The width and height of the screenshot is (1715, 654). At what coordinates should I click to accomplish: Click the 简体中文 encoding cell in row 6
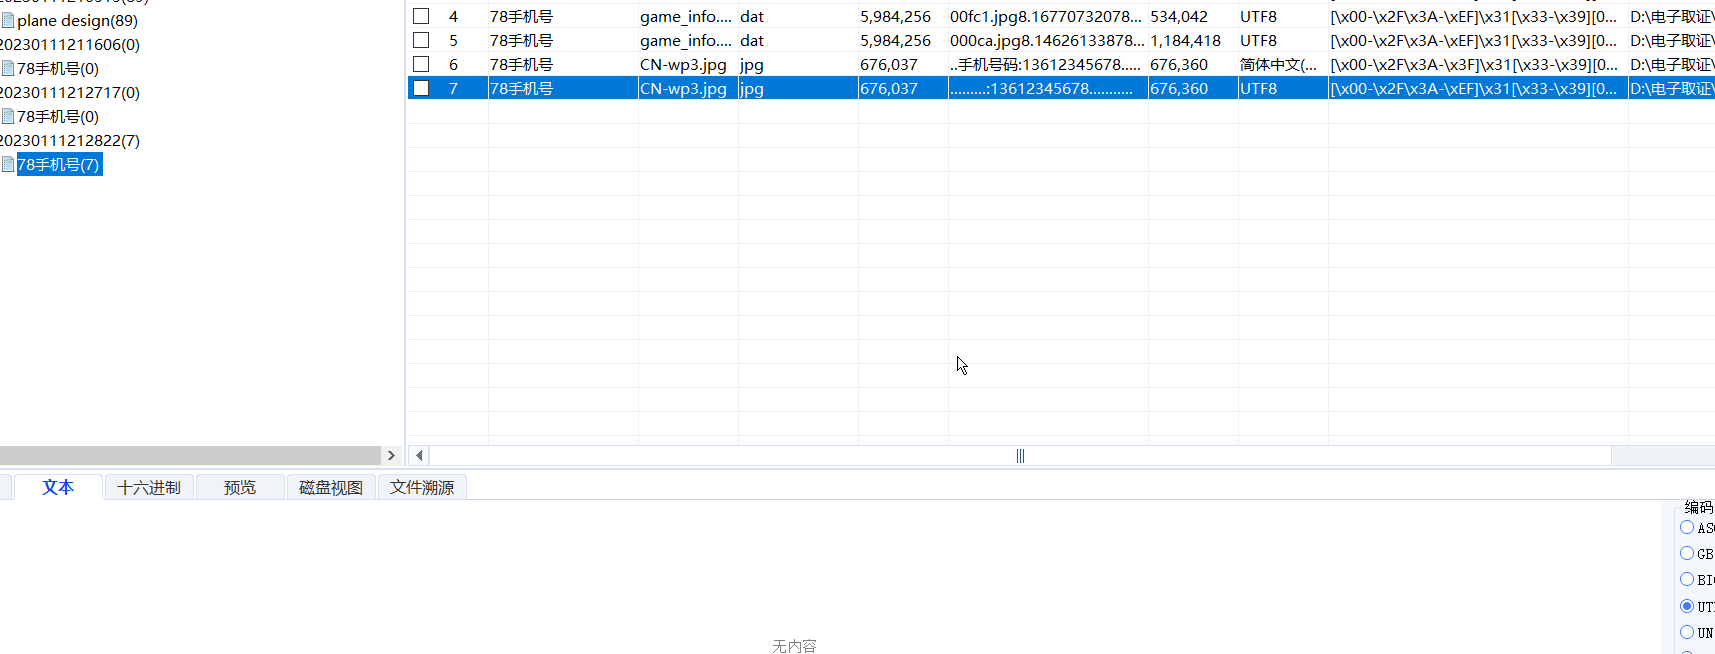coord(1278,64)
